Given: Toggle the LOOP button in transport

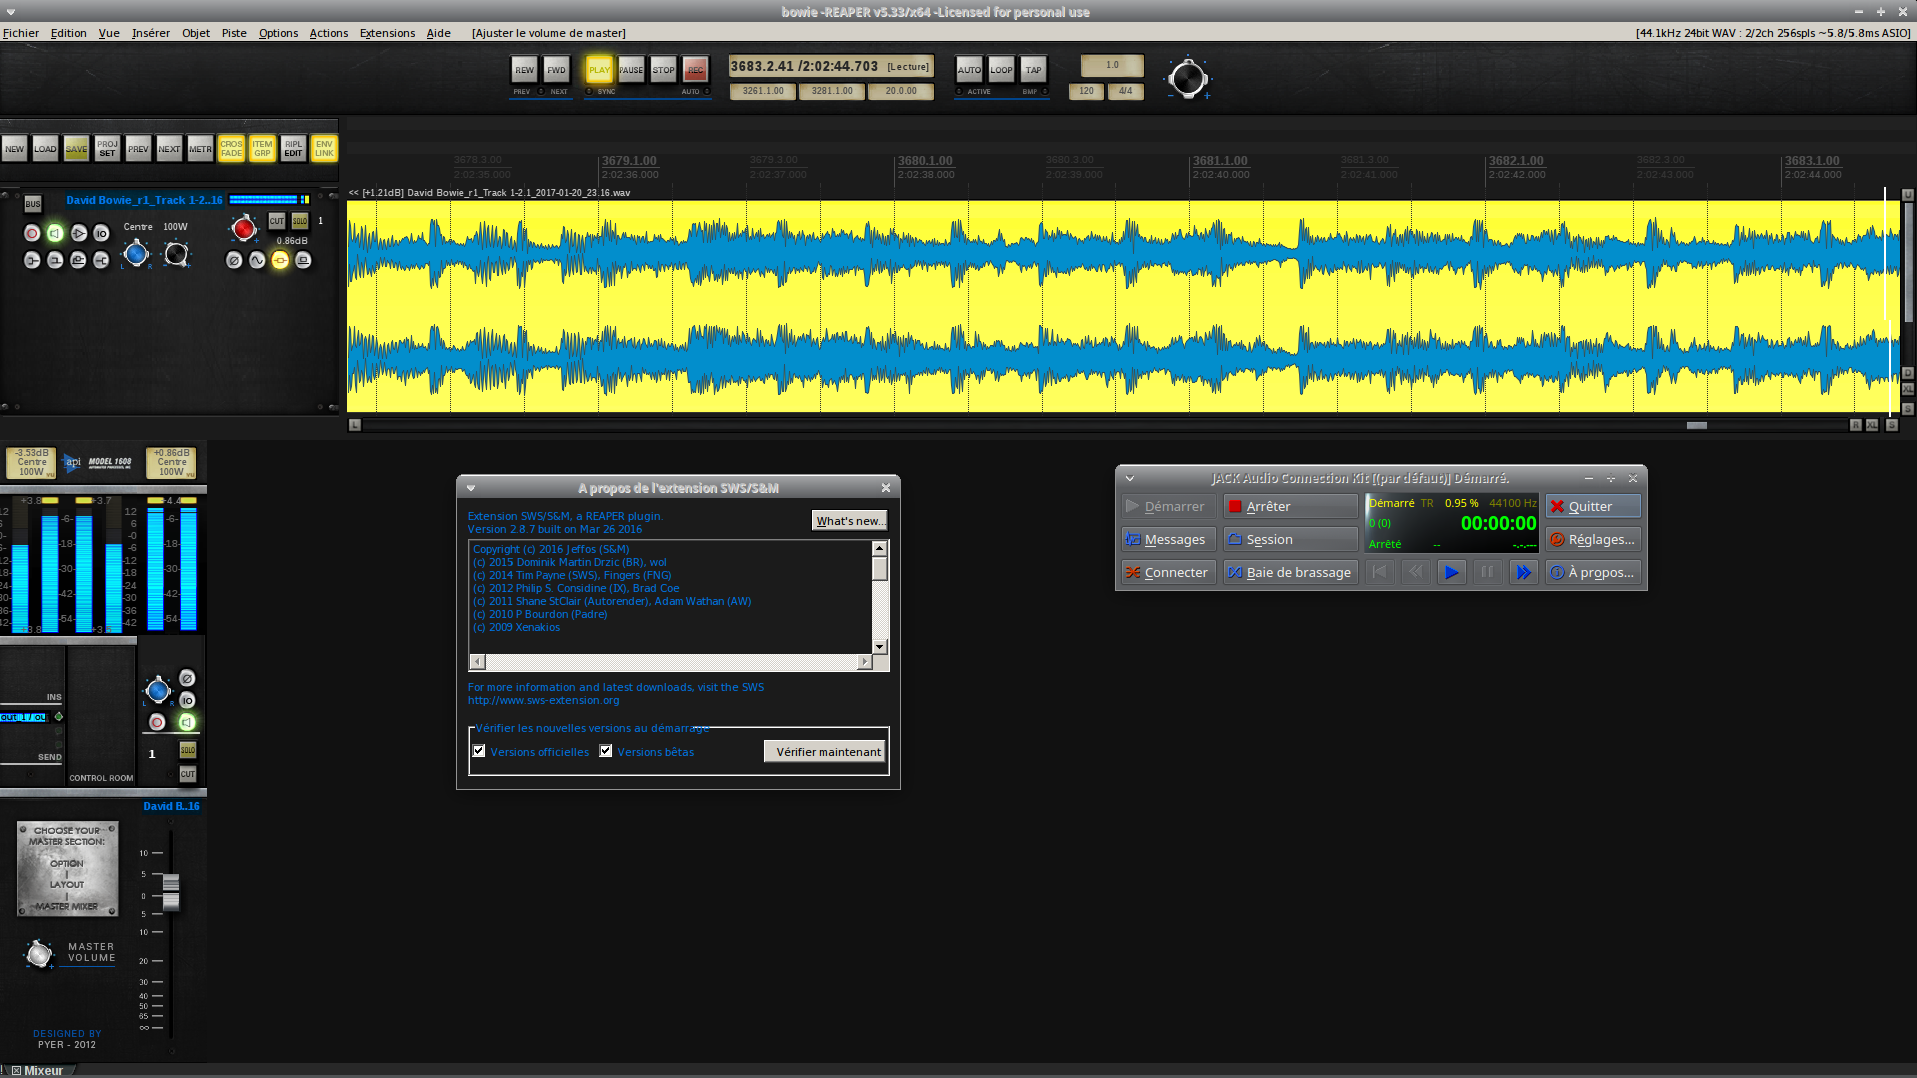Looking at the screenshot, I should 1001,69.
